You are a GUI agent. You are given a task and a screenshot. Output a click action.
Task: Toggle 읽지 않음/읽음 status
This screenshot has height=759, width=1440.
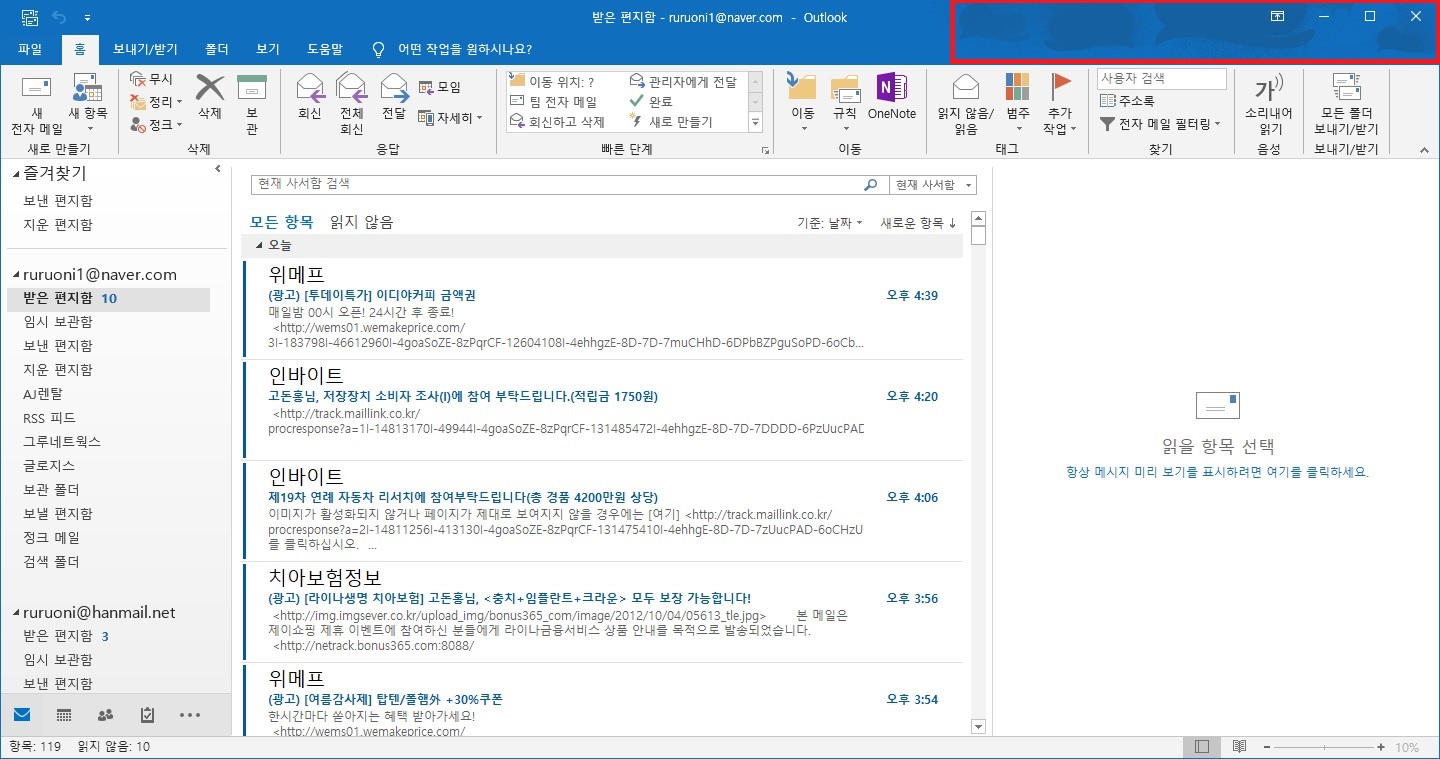click(x=965, y=105)
